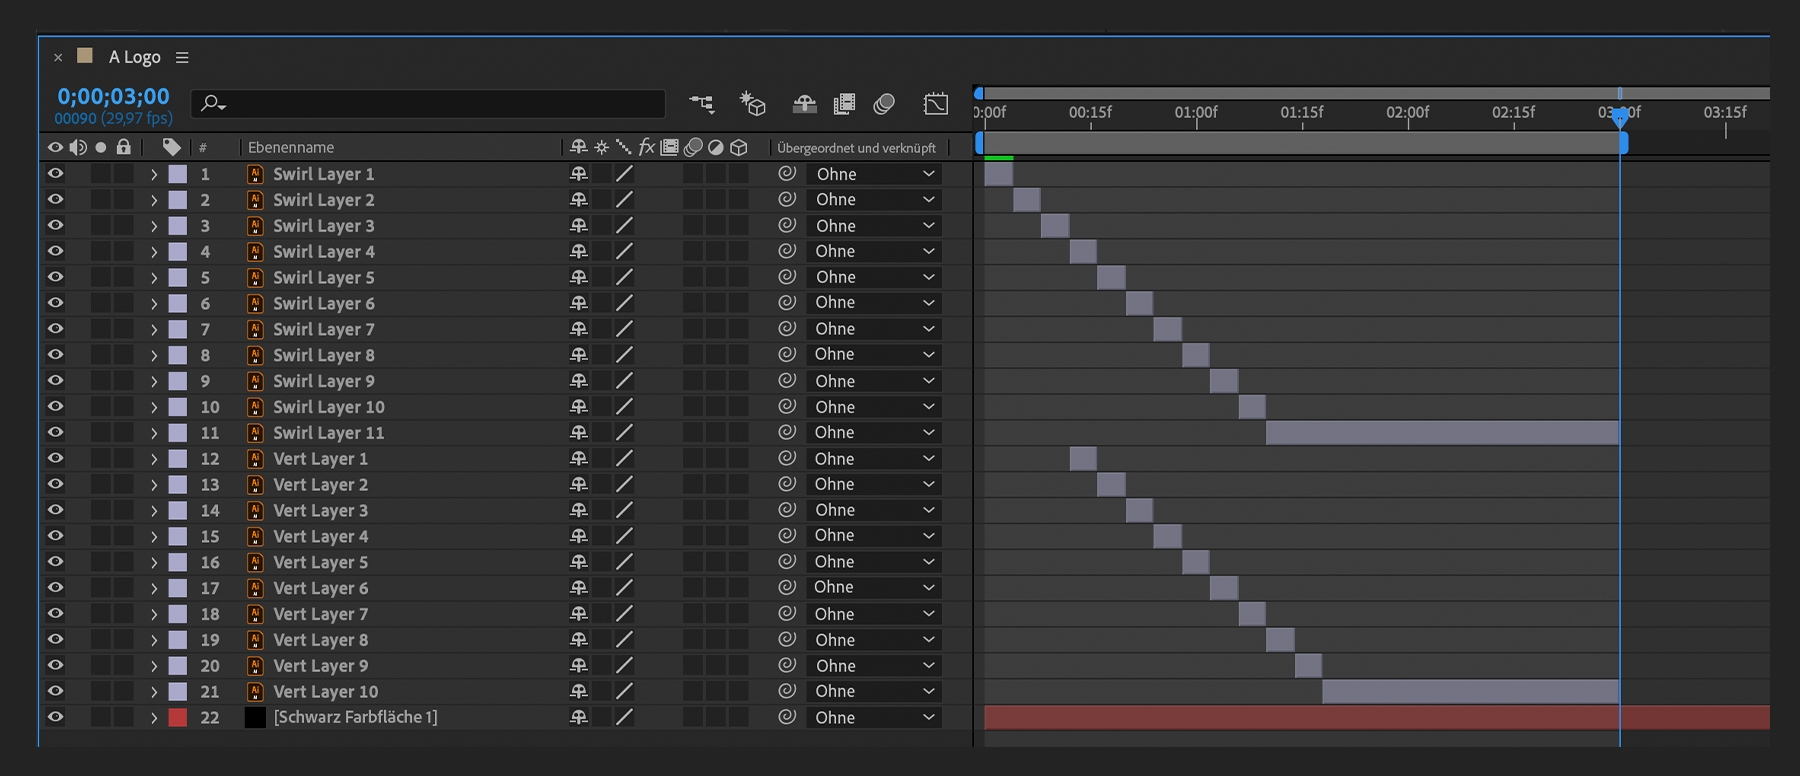The image size is (1800, 776).
Task: Click the 01:00f mark on time ruler
Action: [x=1196, y=113]
